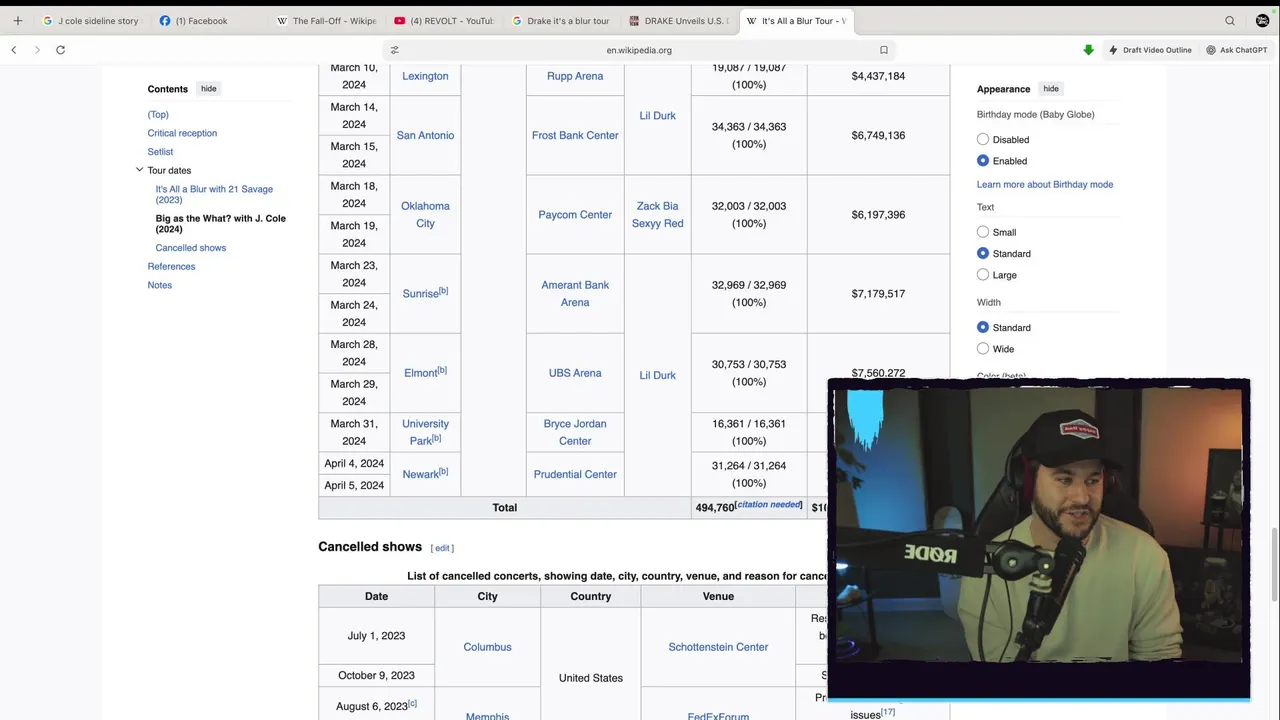Viewport: 1280px width, 720px height.
Task: Focus the en.wikipedia.org address bar
Action: 639,50
